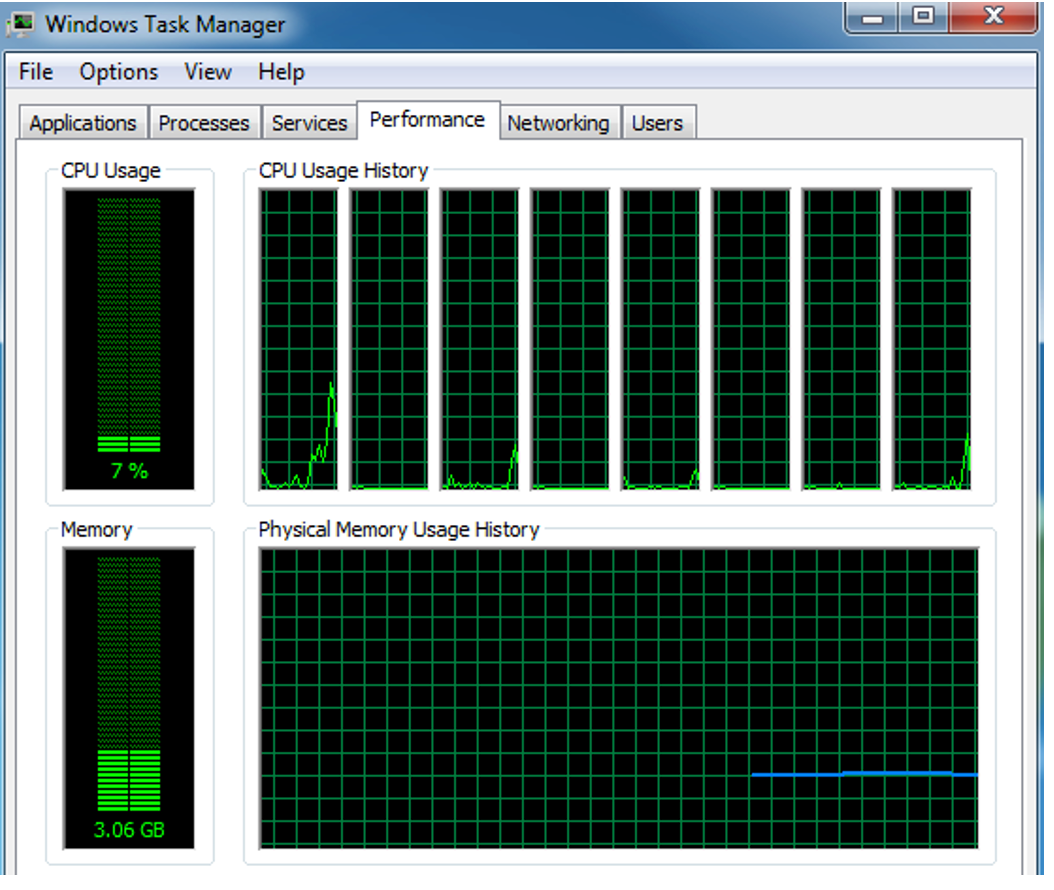Switch to the Networking tab
The image size is (1054, 890).
[558, 123]
